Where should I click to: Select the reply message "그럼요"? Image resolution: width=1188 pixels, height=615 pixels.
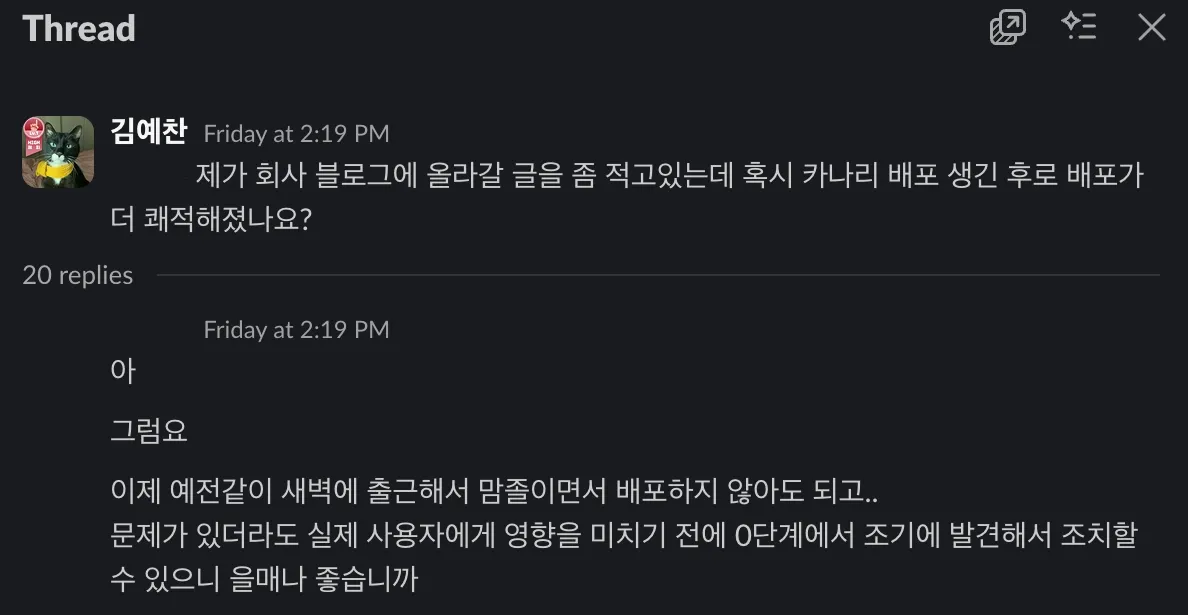point(149,432)
